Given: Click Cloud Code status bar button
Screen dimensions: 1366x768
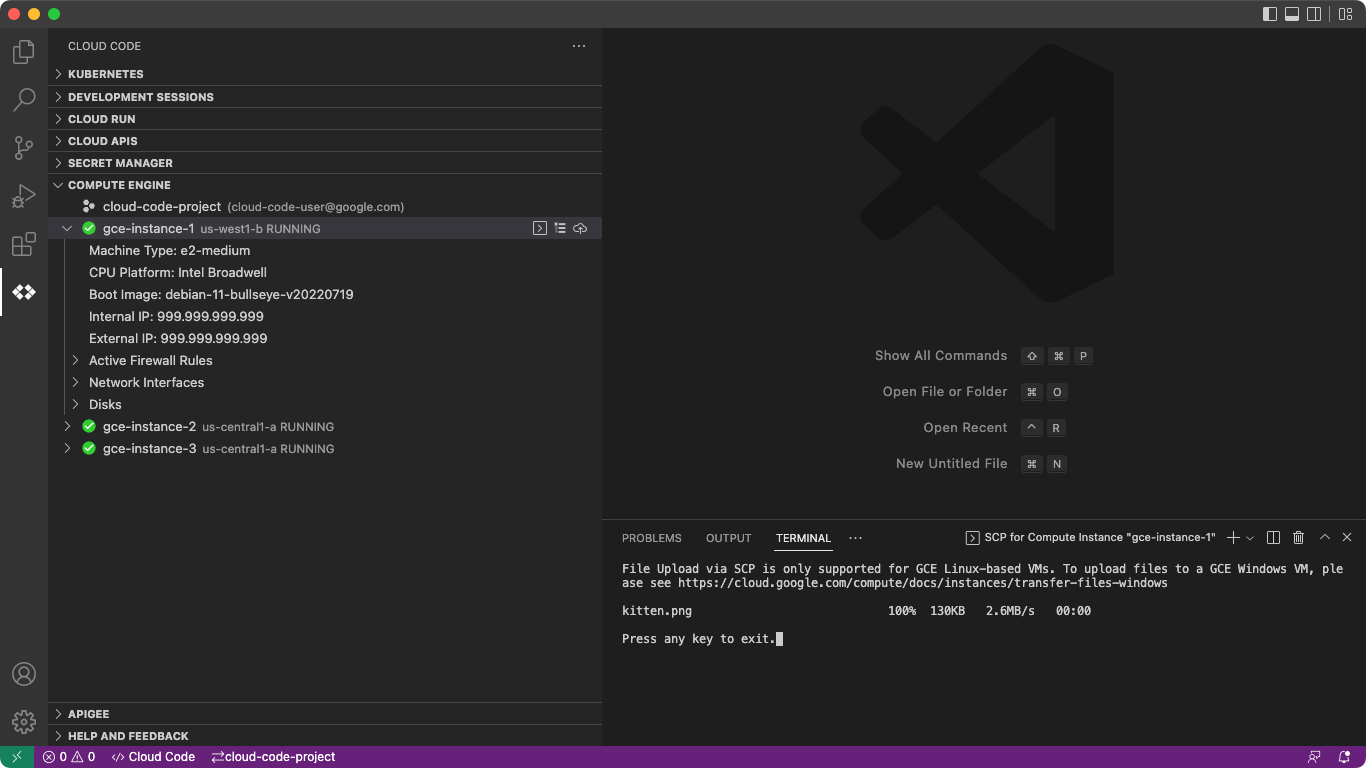Looking at the screenshot, I should pos(153,757).
